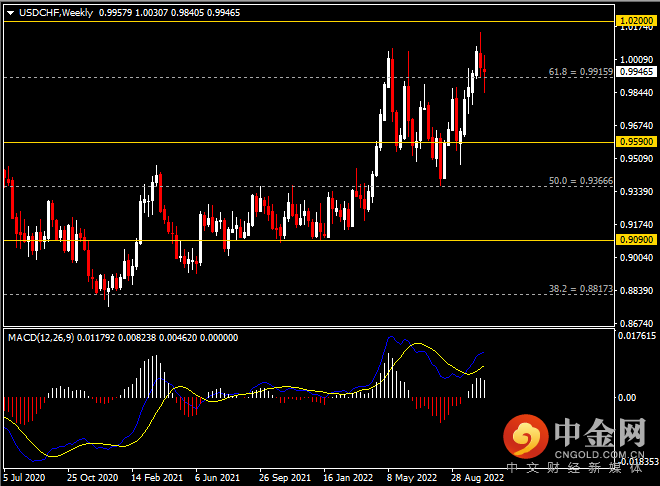Image resolution: width=660 pixels, height=486 pixels.
Task: Select the 0.90040 price axis value
Action: click(x=637, y=258)
